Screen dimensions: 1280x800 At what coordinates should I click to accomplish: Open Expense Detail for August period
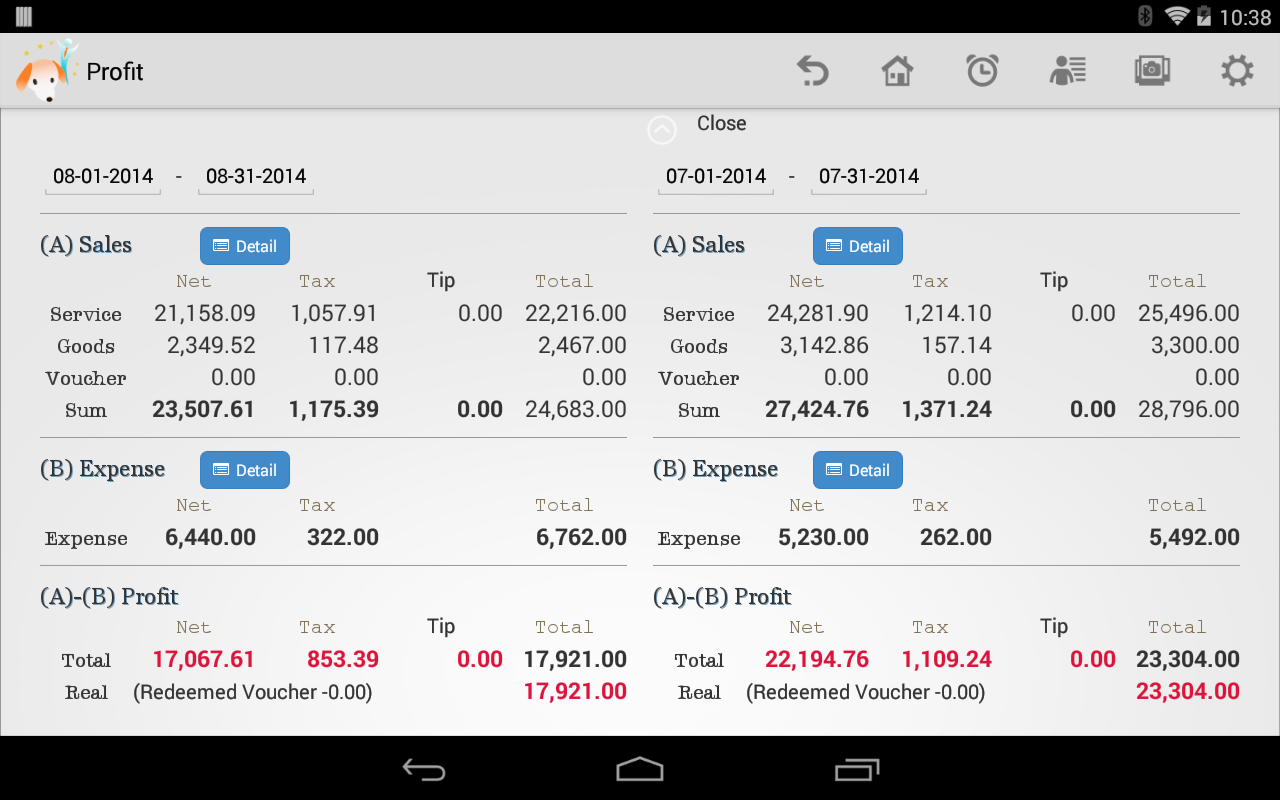[245, 470]
